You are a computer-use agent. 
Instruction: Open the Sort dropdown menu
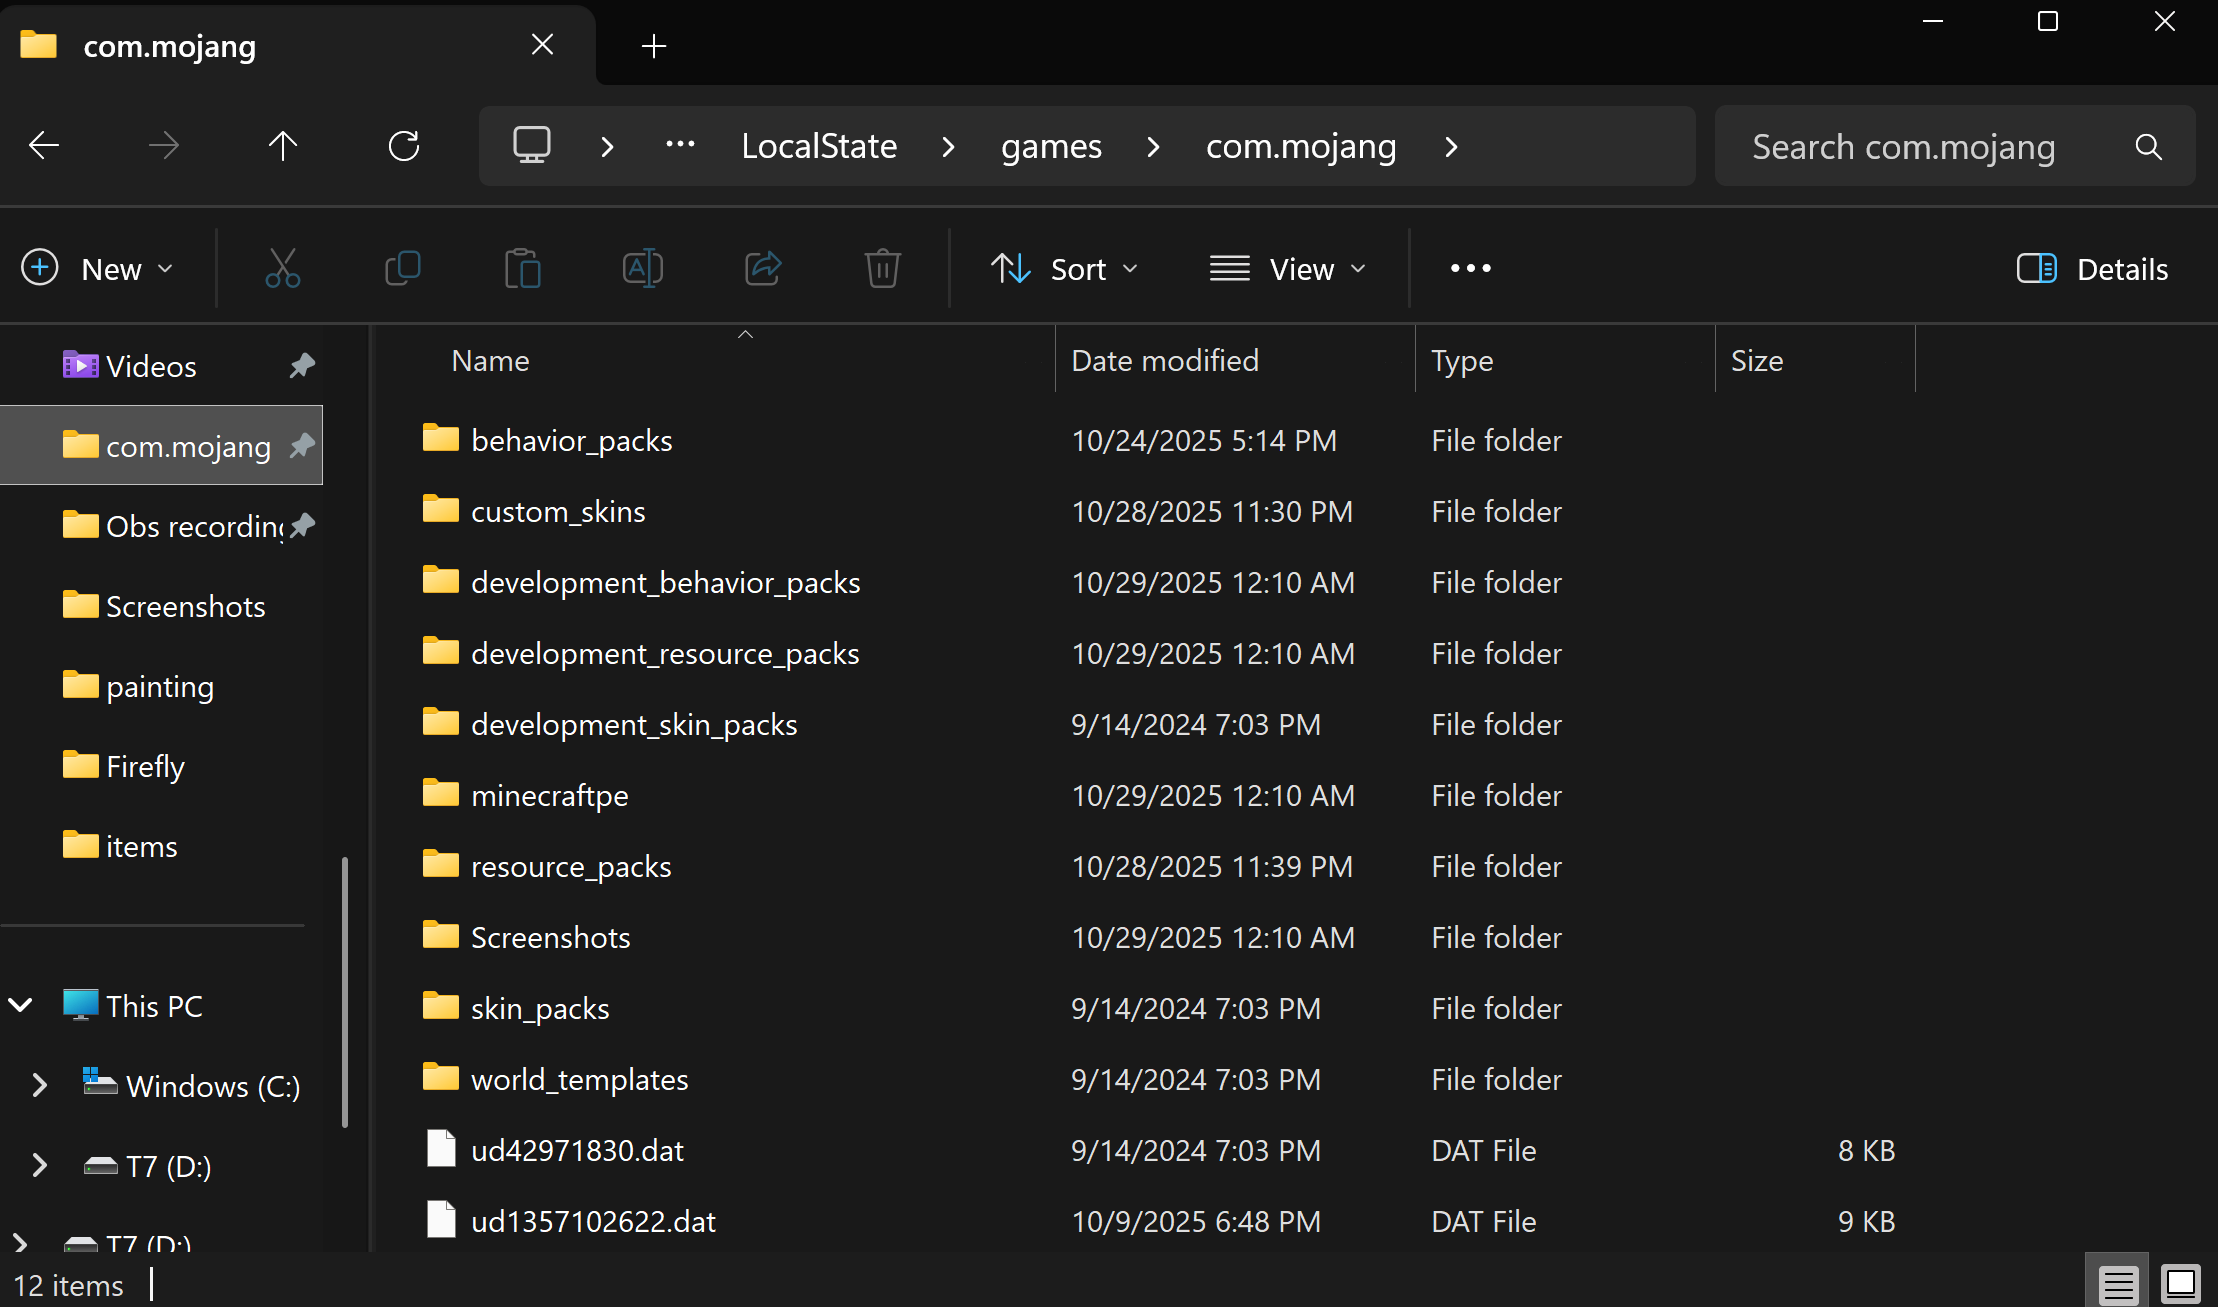(1064, 268)
